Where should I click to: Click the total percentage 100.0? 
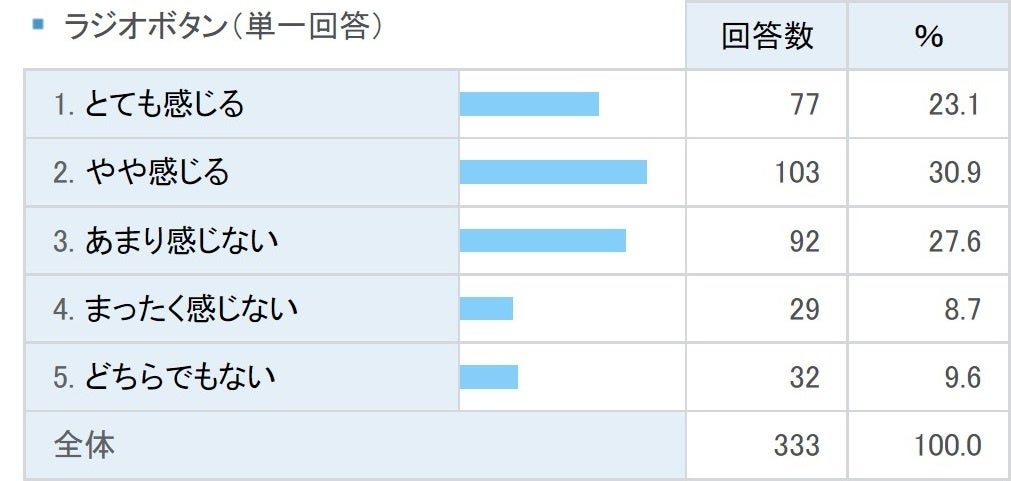(947, 445)
